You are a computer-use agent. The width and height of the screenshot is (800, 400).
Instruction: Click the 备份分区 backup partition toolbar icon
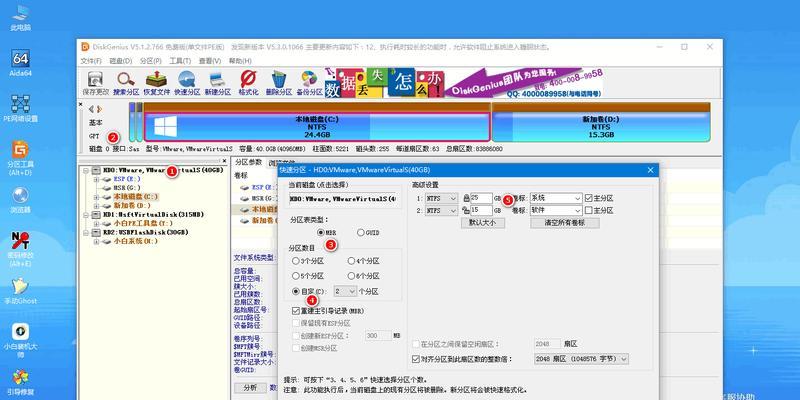[x=309, y=83]
